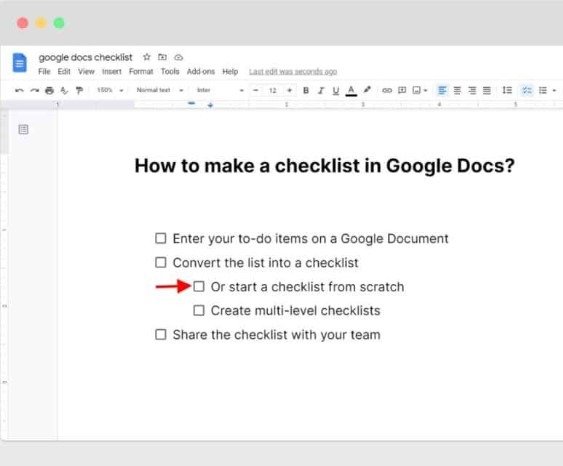
Task: Open the zoom level dropdown
Action: click(110, 90)
